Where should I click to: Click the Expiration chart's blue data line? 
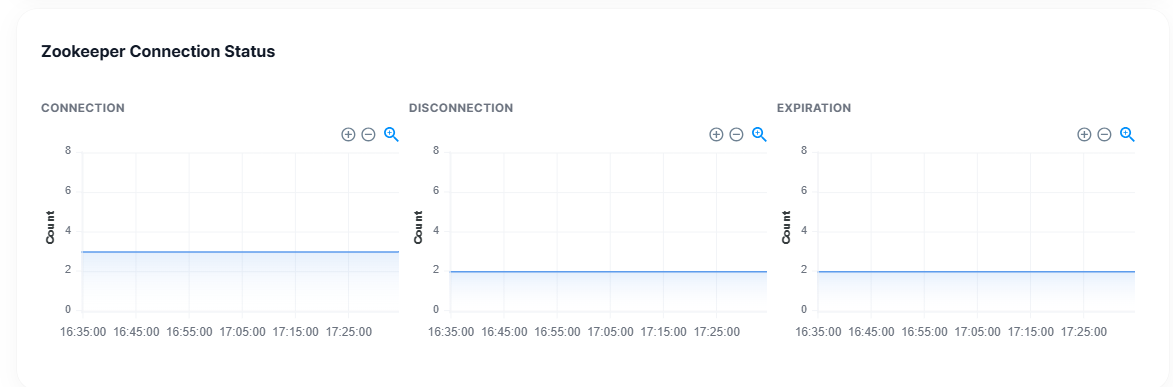pos(976,271)
